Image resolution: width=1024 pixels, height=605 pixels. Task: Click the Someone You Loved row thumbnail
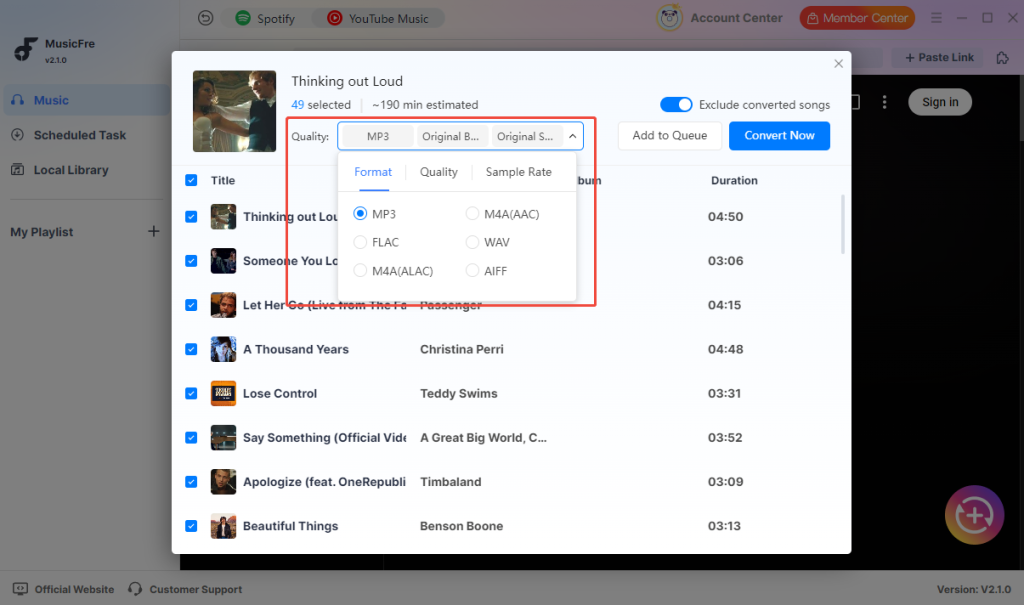[x=223, y=261]
